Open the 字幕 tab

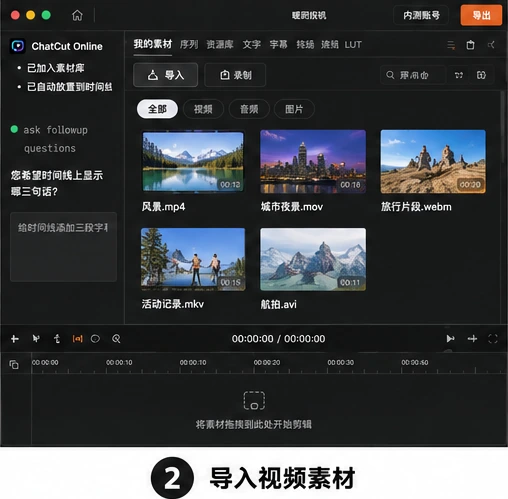(278, 44)
